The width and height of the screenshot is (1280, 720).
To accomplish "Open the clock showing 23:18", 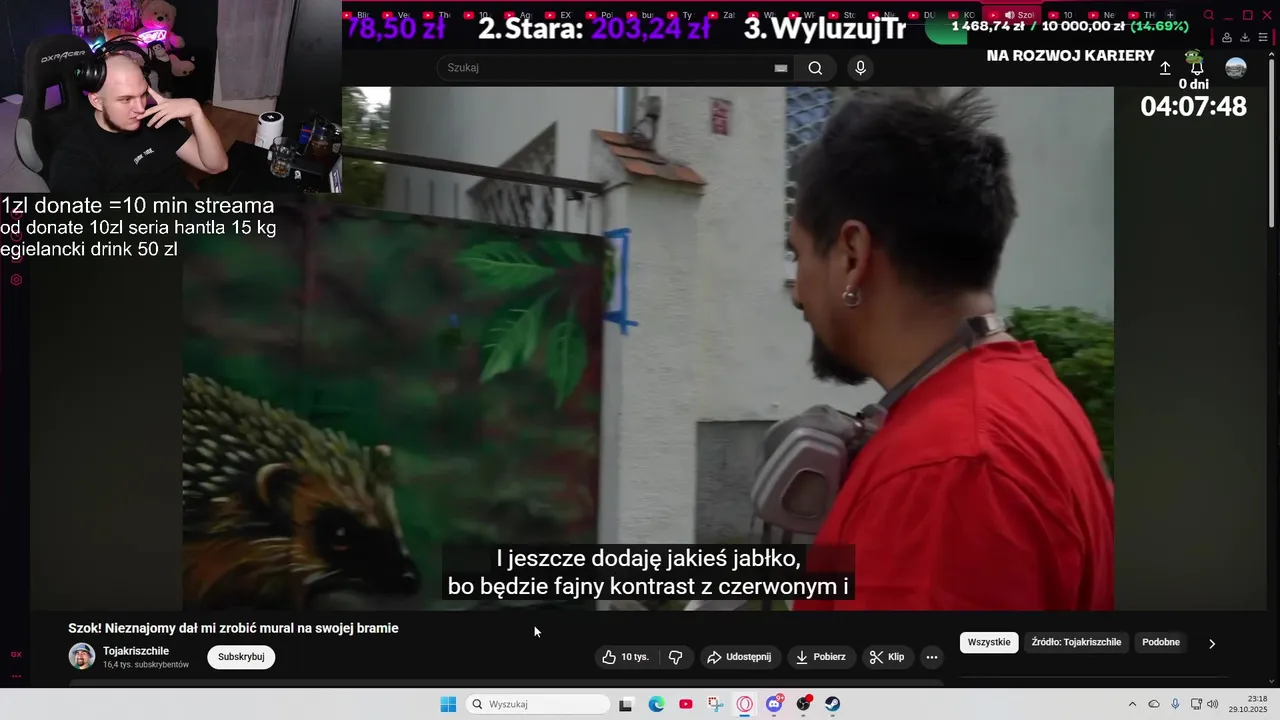I will point(1248,704).
